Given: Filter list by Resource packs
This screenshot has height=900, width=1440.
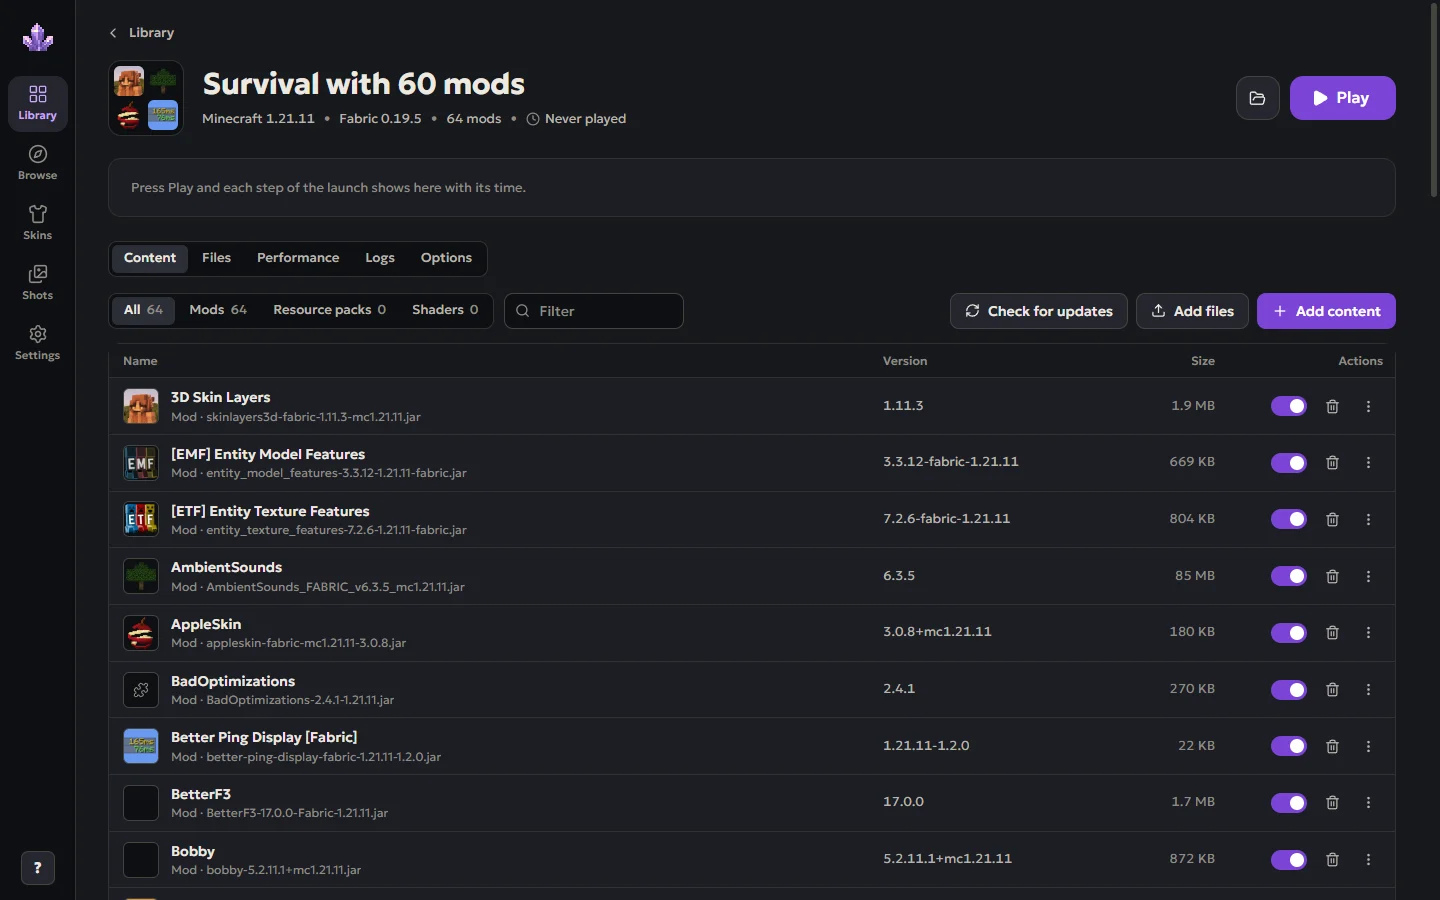Looking at the screenshot, I should pos(330,310).
